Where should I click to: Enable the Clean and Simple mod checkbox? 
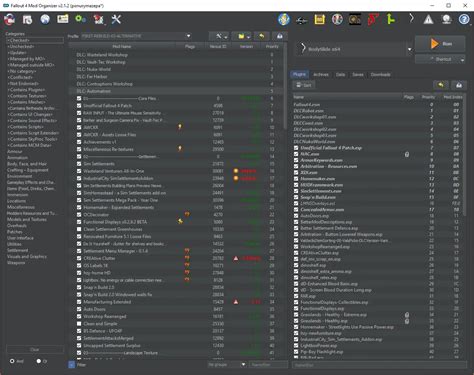[x=79, y=323]
